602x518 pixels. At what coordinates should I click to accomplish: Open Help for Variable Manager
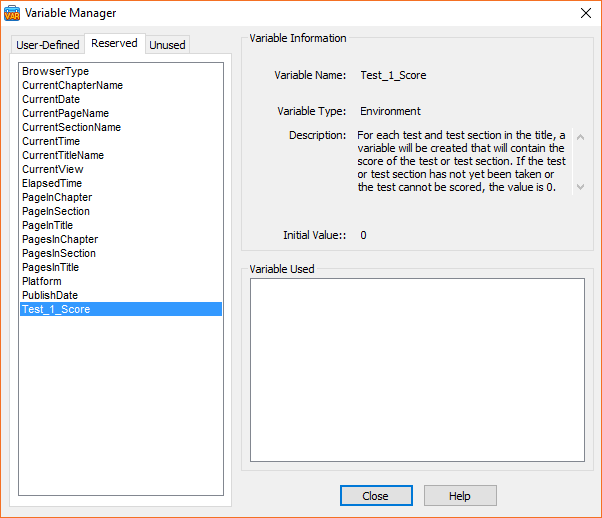coord(460,496)
